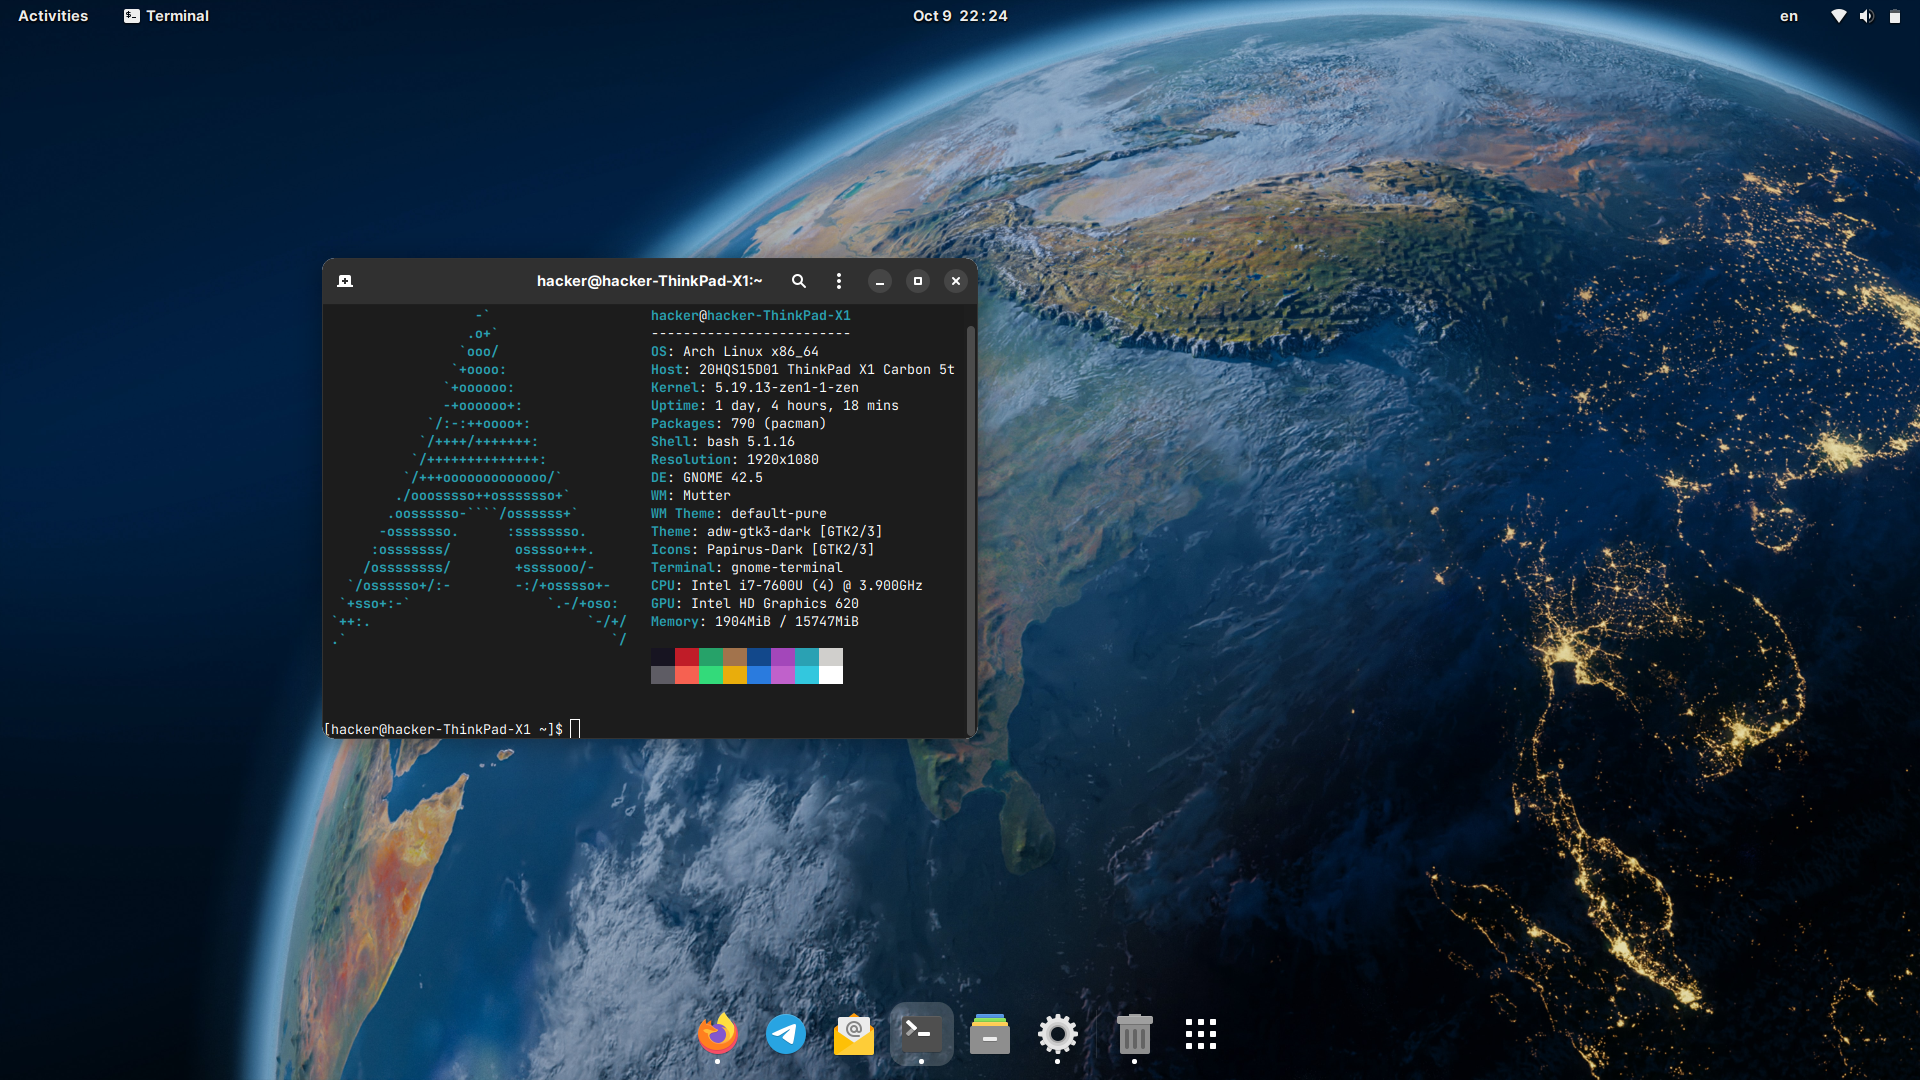Click the red color block in neofetch output

(x=687, y=657)
